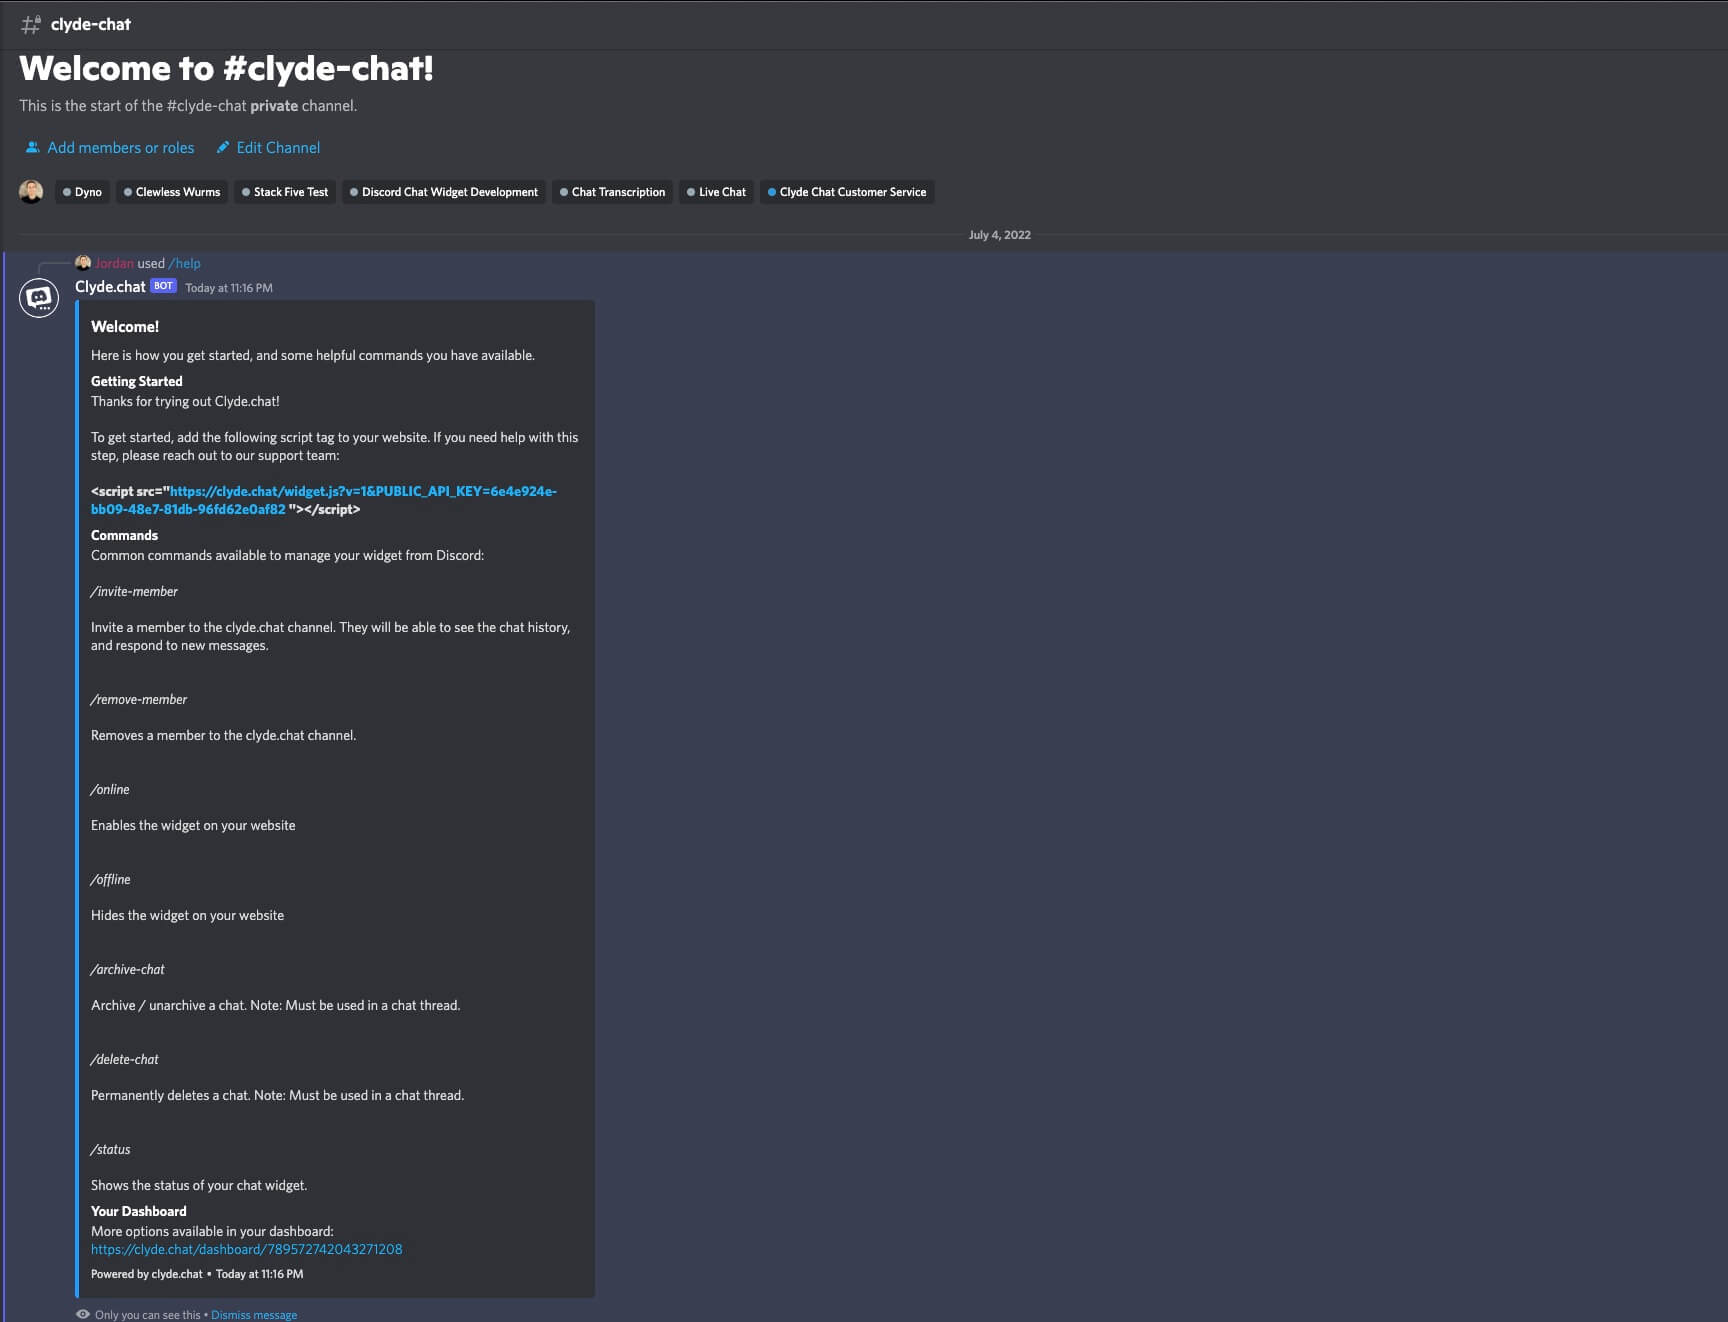Viewport: 1728px width, 1322px height.
Task: Click the Jordan username
Action: pos(115,263)
